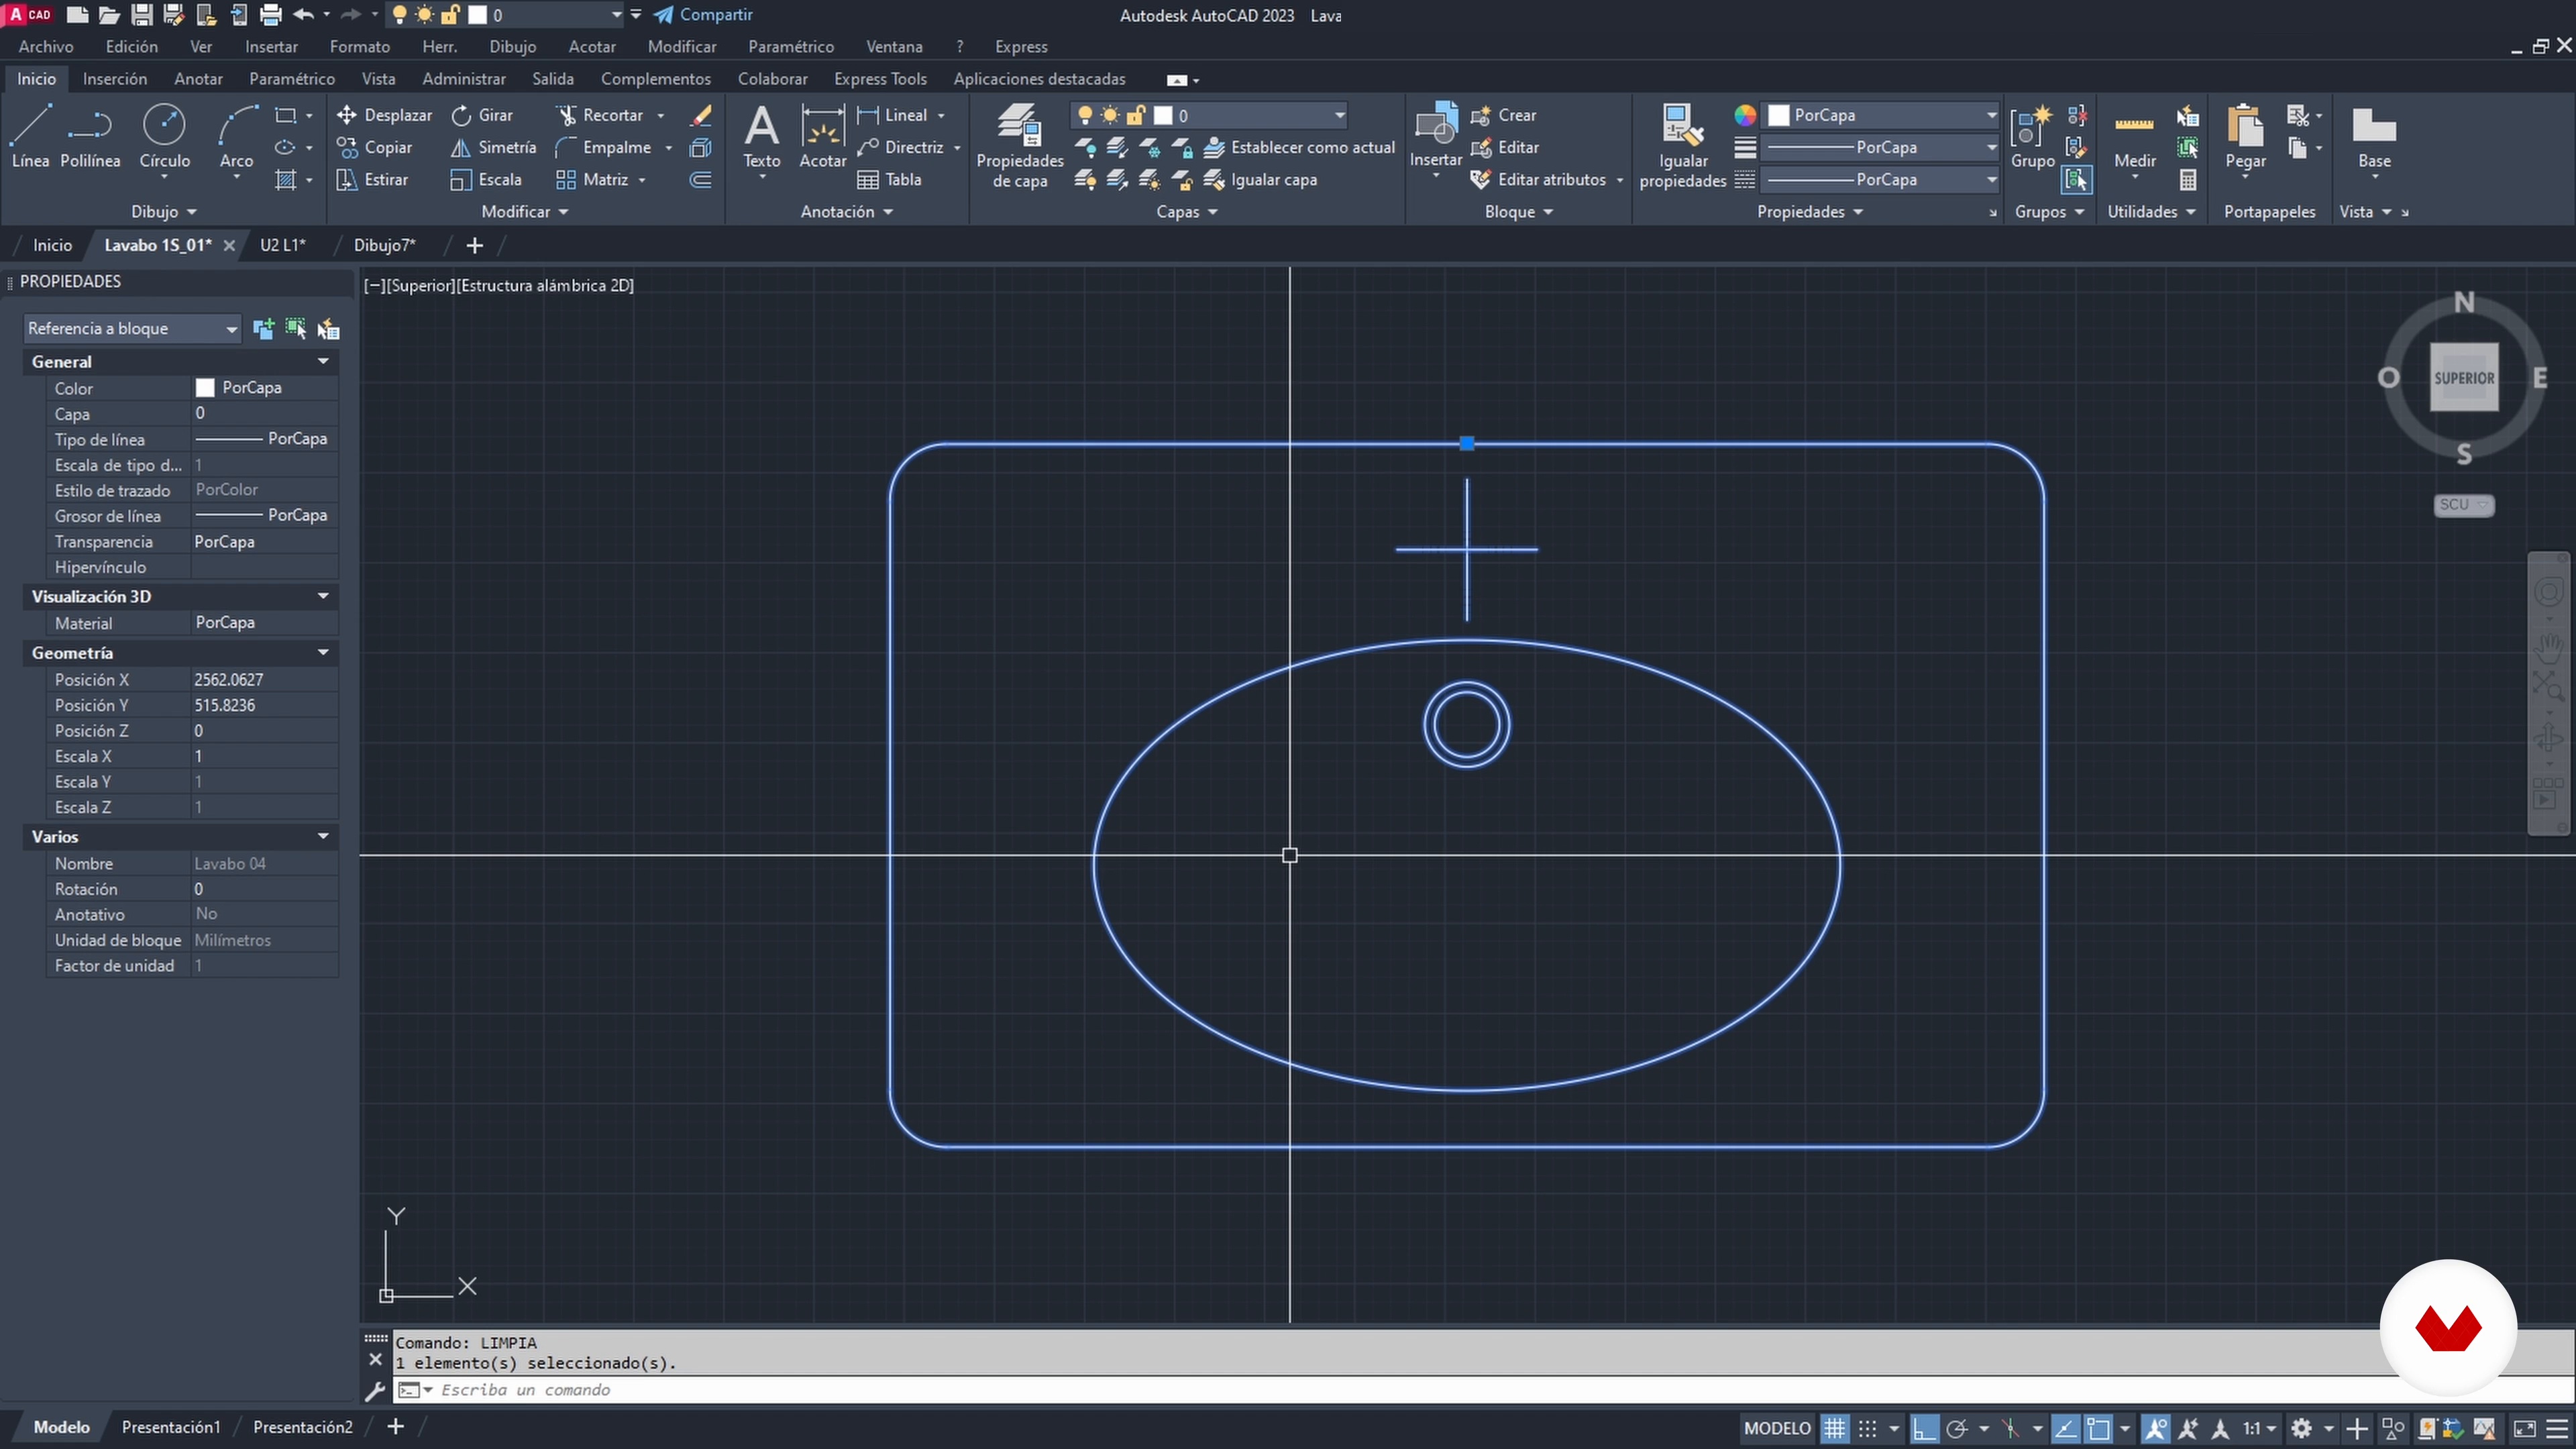Viewport: 2576px width, 1449px height.
Task: Click the Compartir button
Action: [x=703, y=14]
